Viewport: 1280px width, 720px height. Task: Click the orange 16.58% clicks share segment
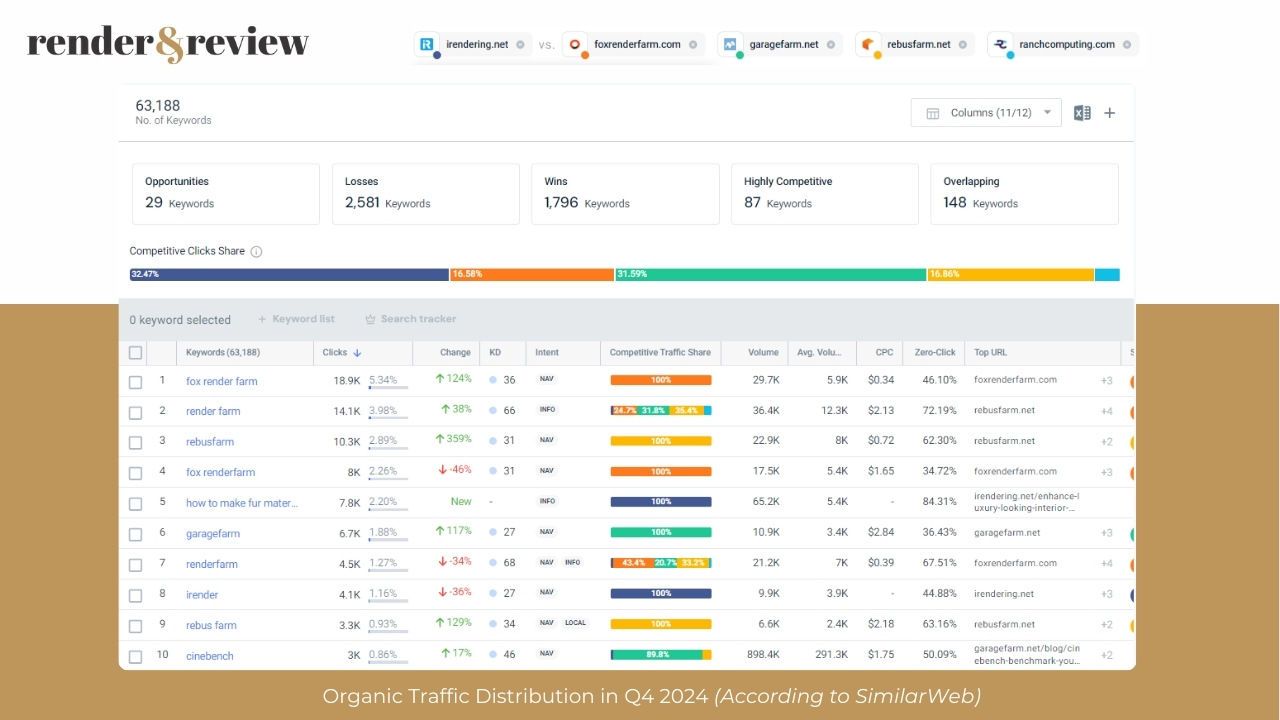(532, 274)
